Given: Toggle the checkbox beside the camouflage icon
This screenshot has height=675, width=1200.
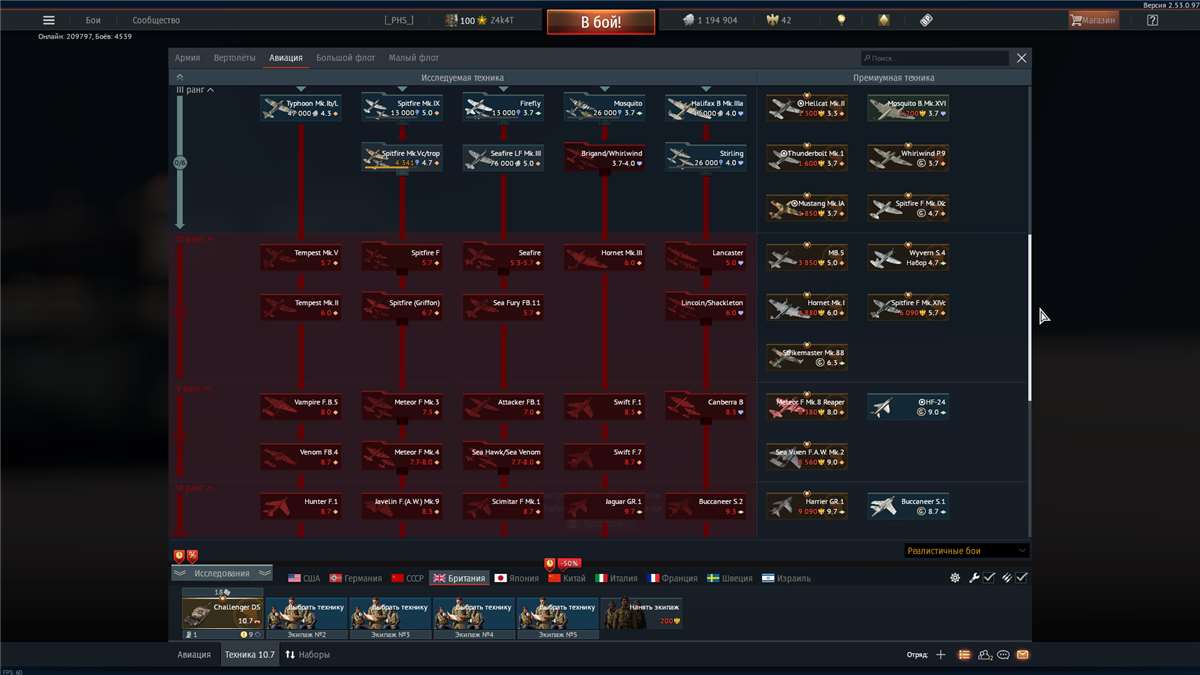Looking at the screenshot, I should point(1019,577).
